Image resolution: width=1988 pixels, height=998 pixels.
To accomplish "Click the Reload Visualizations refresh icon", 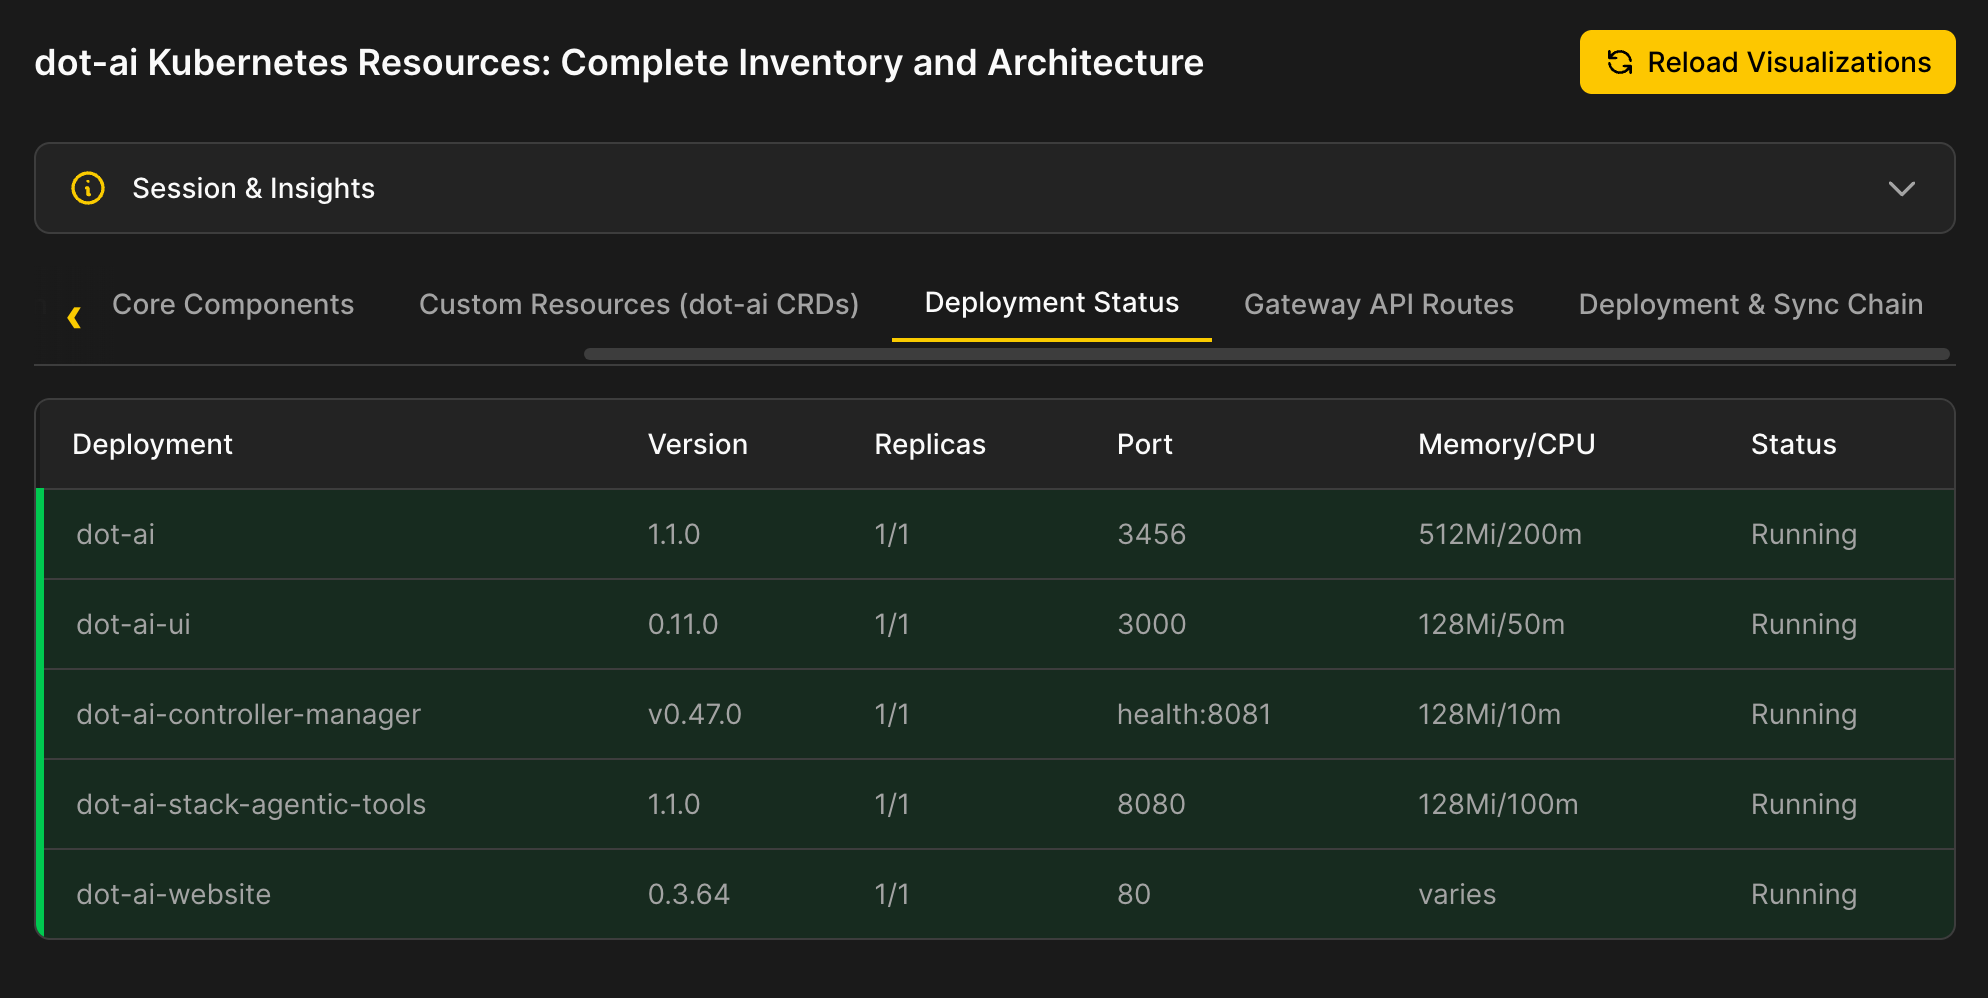I will pyautogui.click(x=1620, y=62).
